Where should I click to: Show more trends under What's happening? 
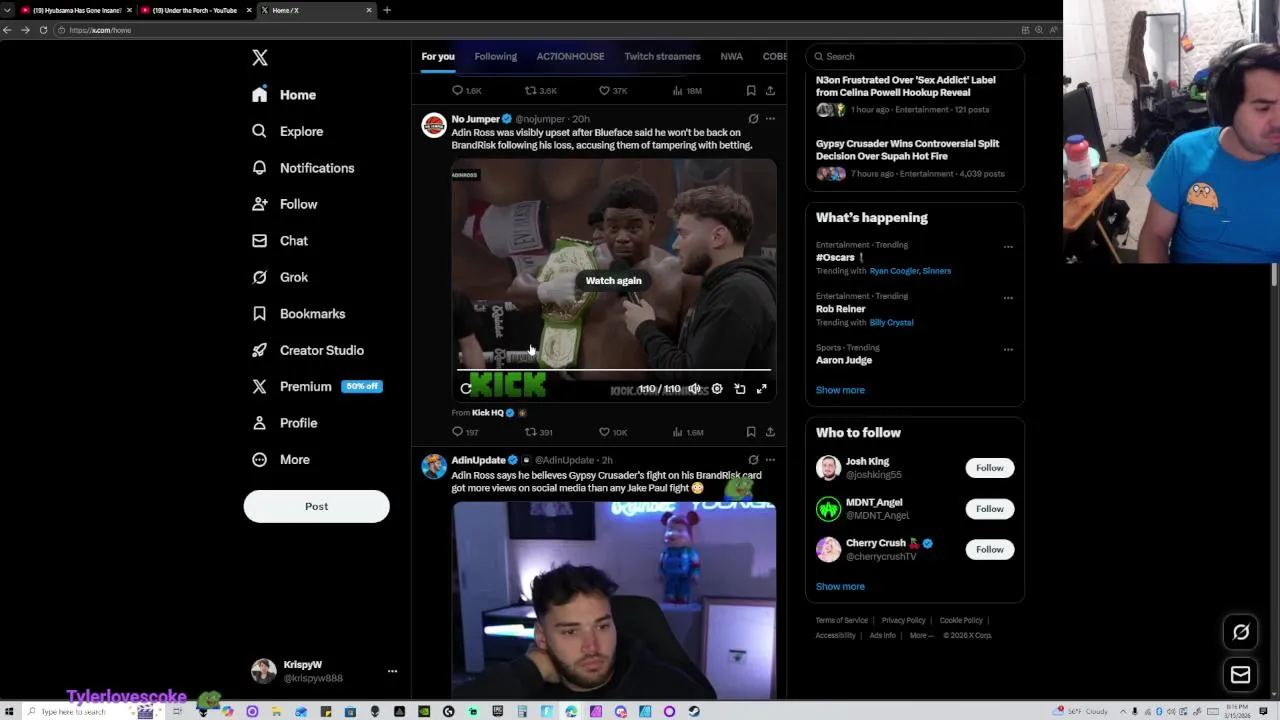pos(840,390)
